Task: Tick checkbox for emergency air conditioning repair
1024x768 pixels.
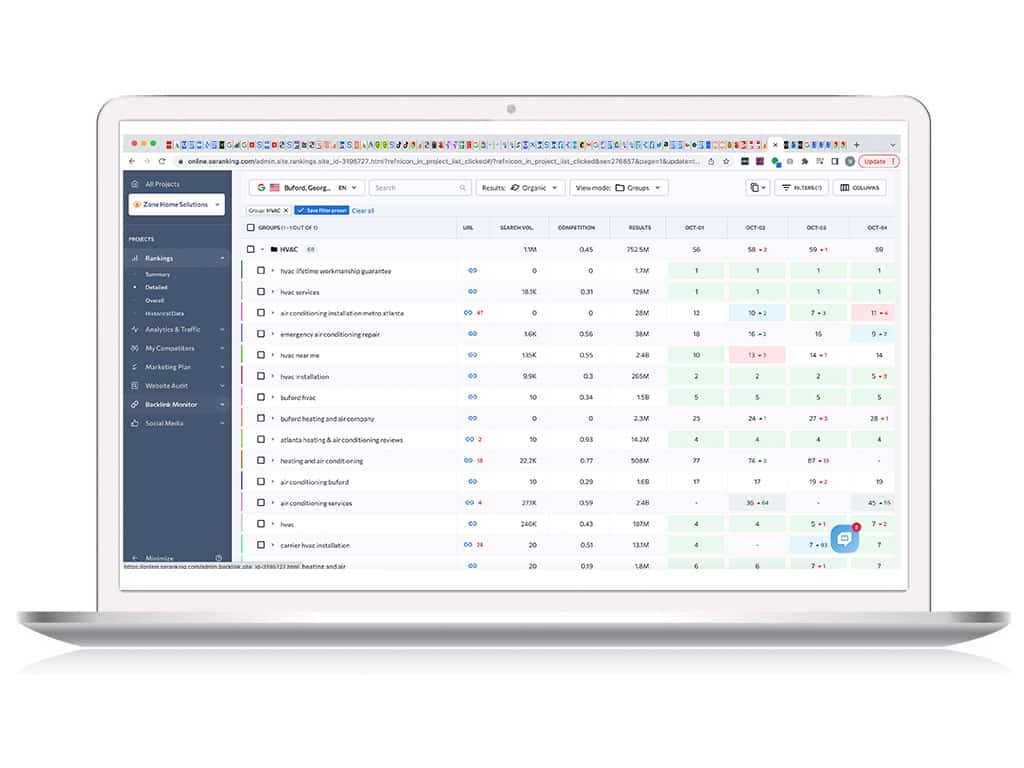Action: pos(261,334)
